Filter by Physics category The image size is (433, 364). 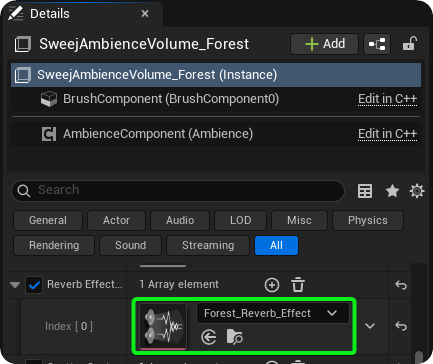pos(368,220)
